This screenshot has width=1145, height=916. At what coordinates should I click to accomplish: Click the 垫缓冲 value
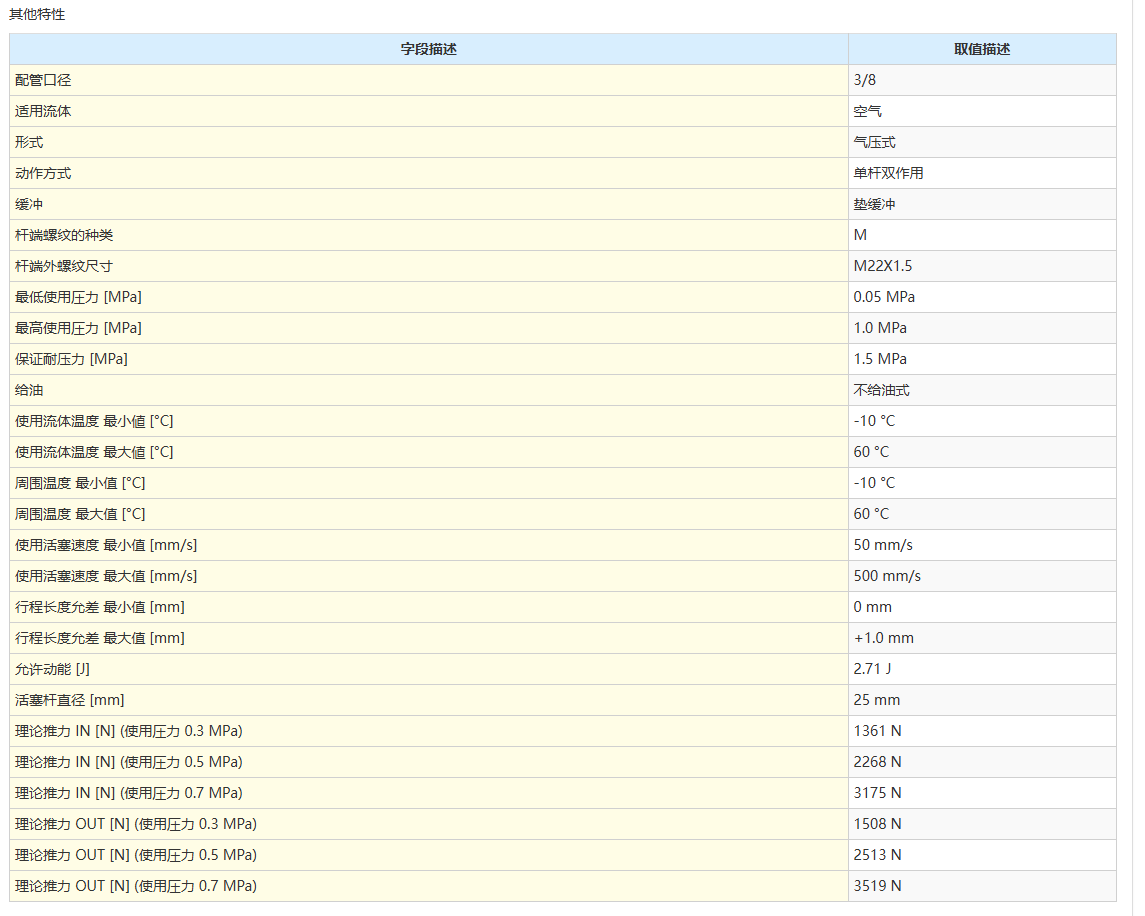[x=874, y=204]
